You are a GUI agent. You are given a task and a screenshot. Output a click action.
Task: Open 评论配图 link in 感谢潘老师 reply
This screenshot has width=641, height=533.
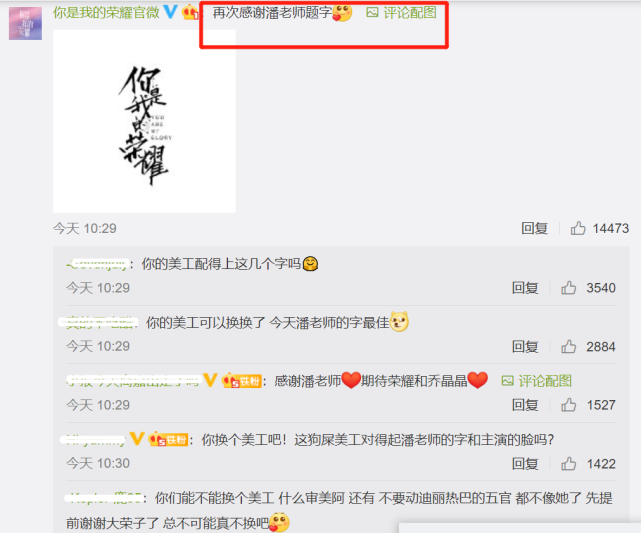(x=536, y=381)
